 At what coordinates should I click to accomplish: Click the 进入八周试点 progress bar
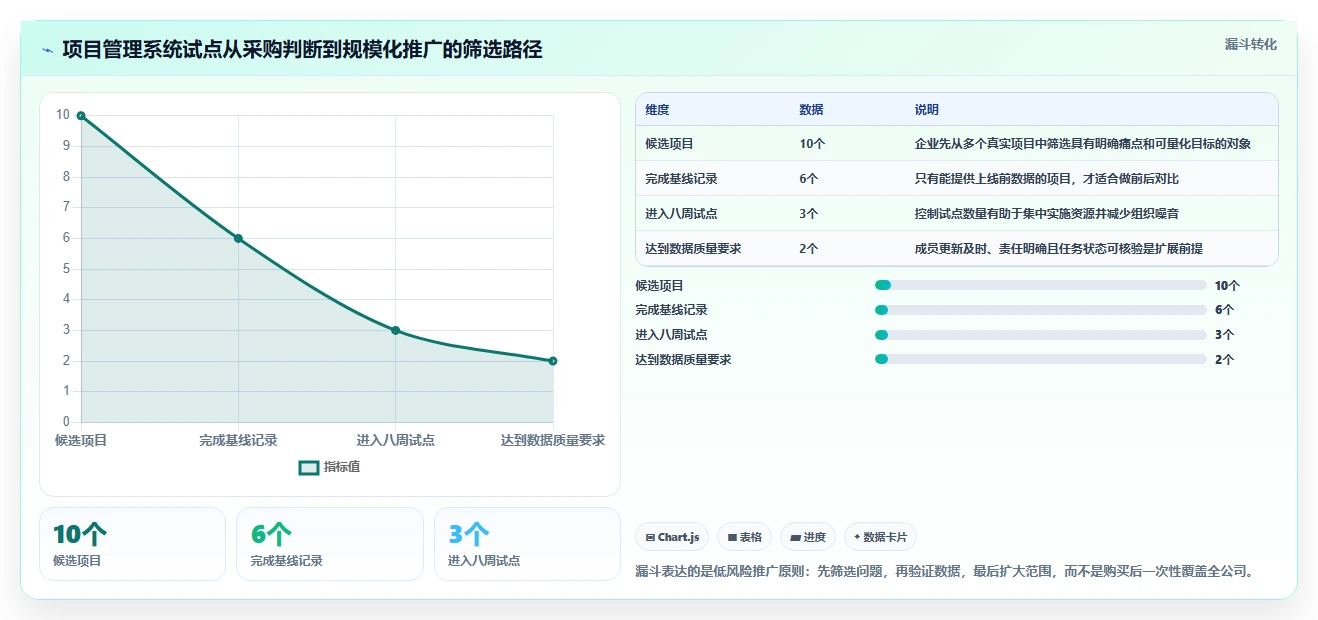[x=1040, y=335]
